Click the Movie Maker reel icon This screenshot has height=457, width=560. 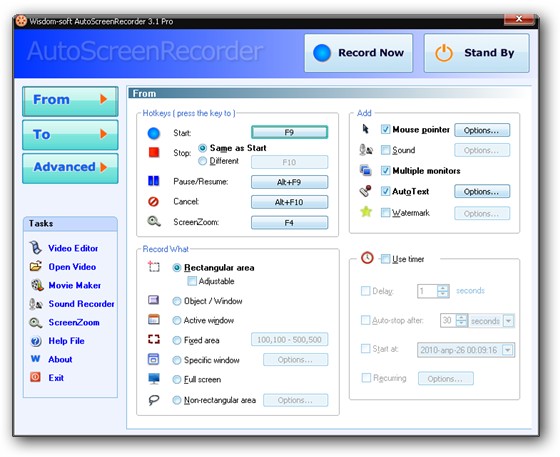(x=37, y=285)
